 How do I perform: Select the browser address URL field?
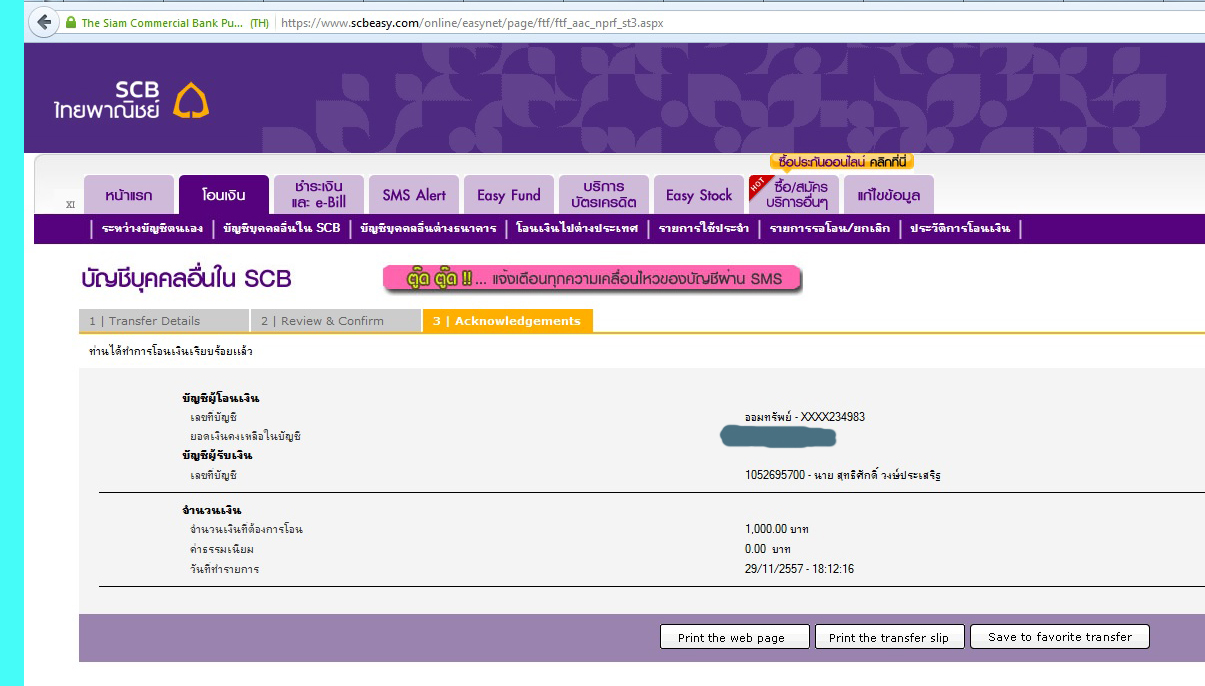(x=740, y=22)
